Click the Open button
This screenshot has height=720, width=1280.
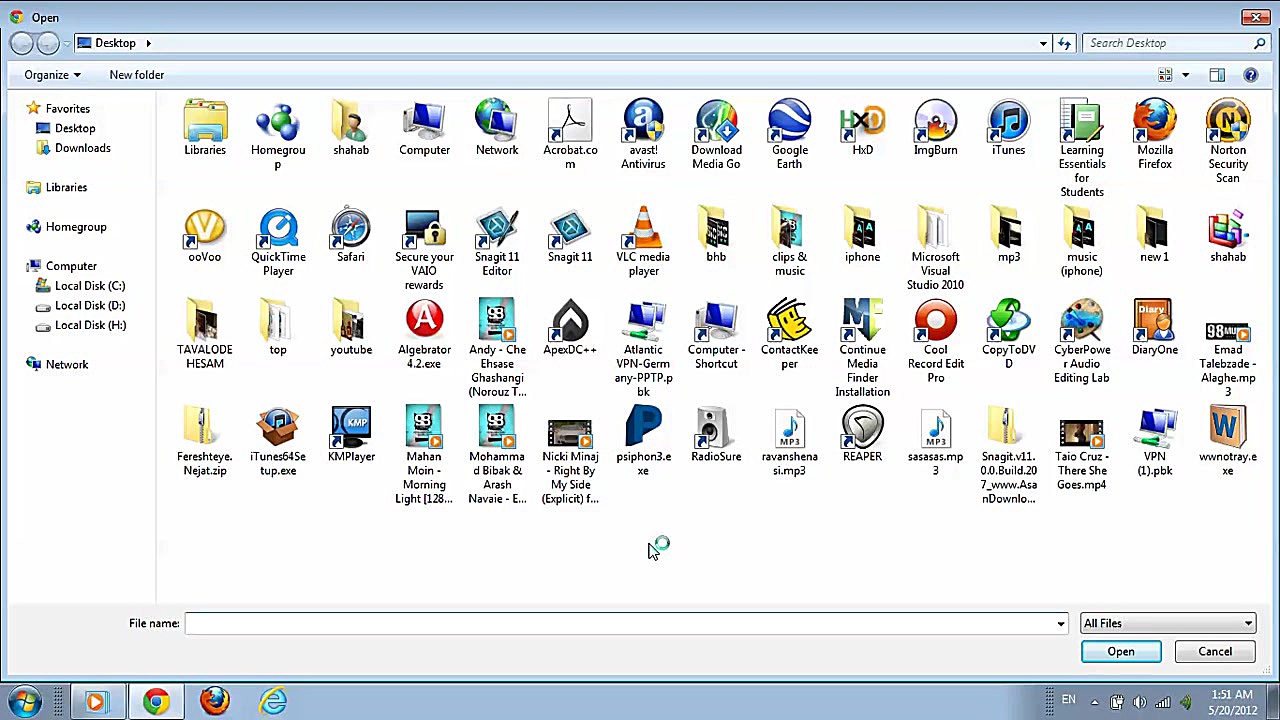(1121, 652)
